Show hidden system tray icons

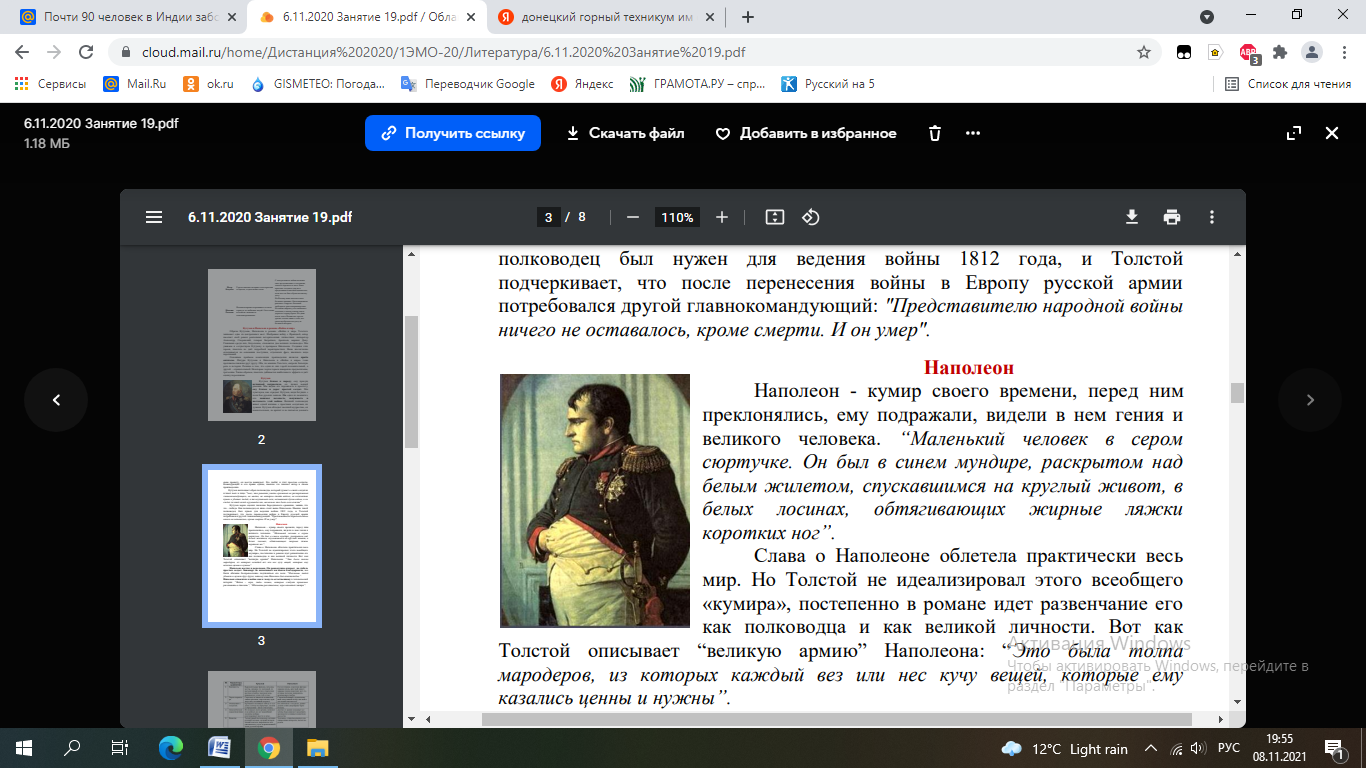[x=1151, y=749]
